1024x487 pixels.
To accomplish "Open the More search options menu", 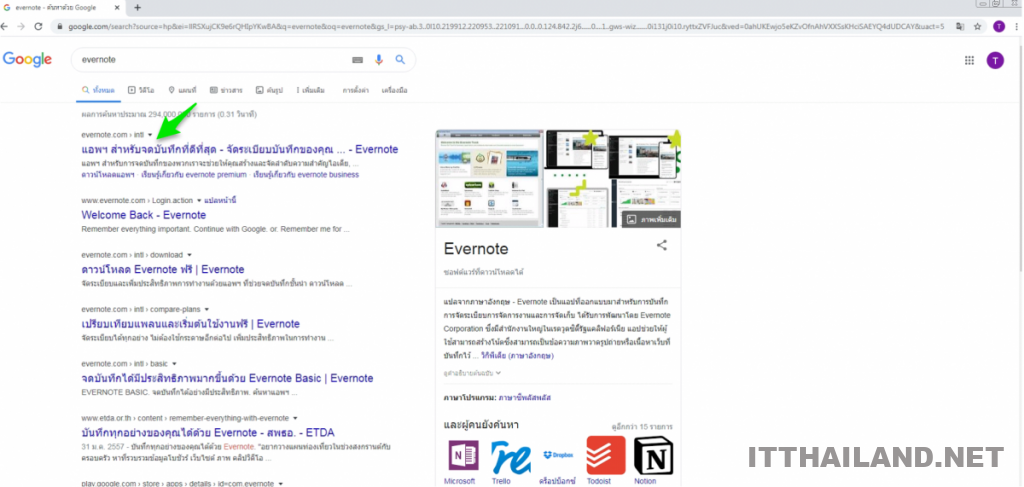I will [310, 90].
